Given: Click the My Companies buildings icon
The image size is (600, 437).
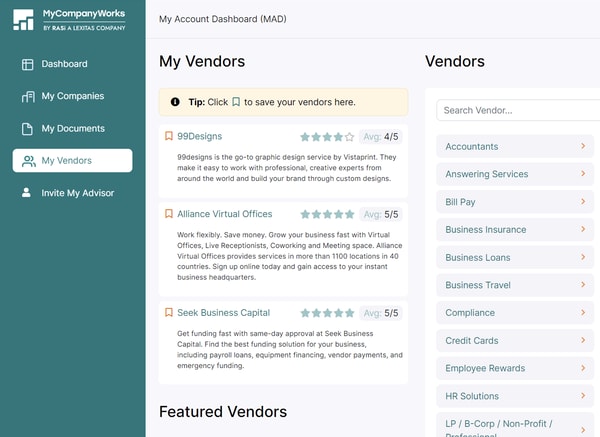Looking at the screenshot, I should point(28,96).
